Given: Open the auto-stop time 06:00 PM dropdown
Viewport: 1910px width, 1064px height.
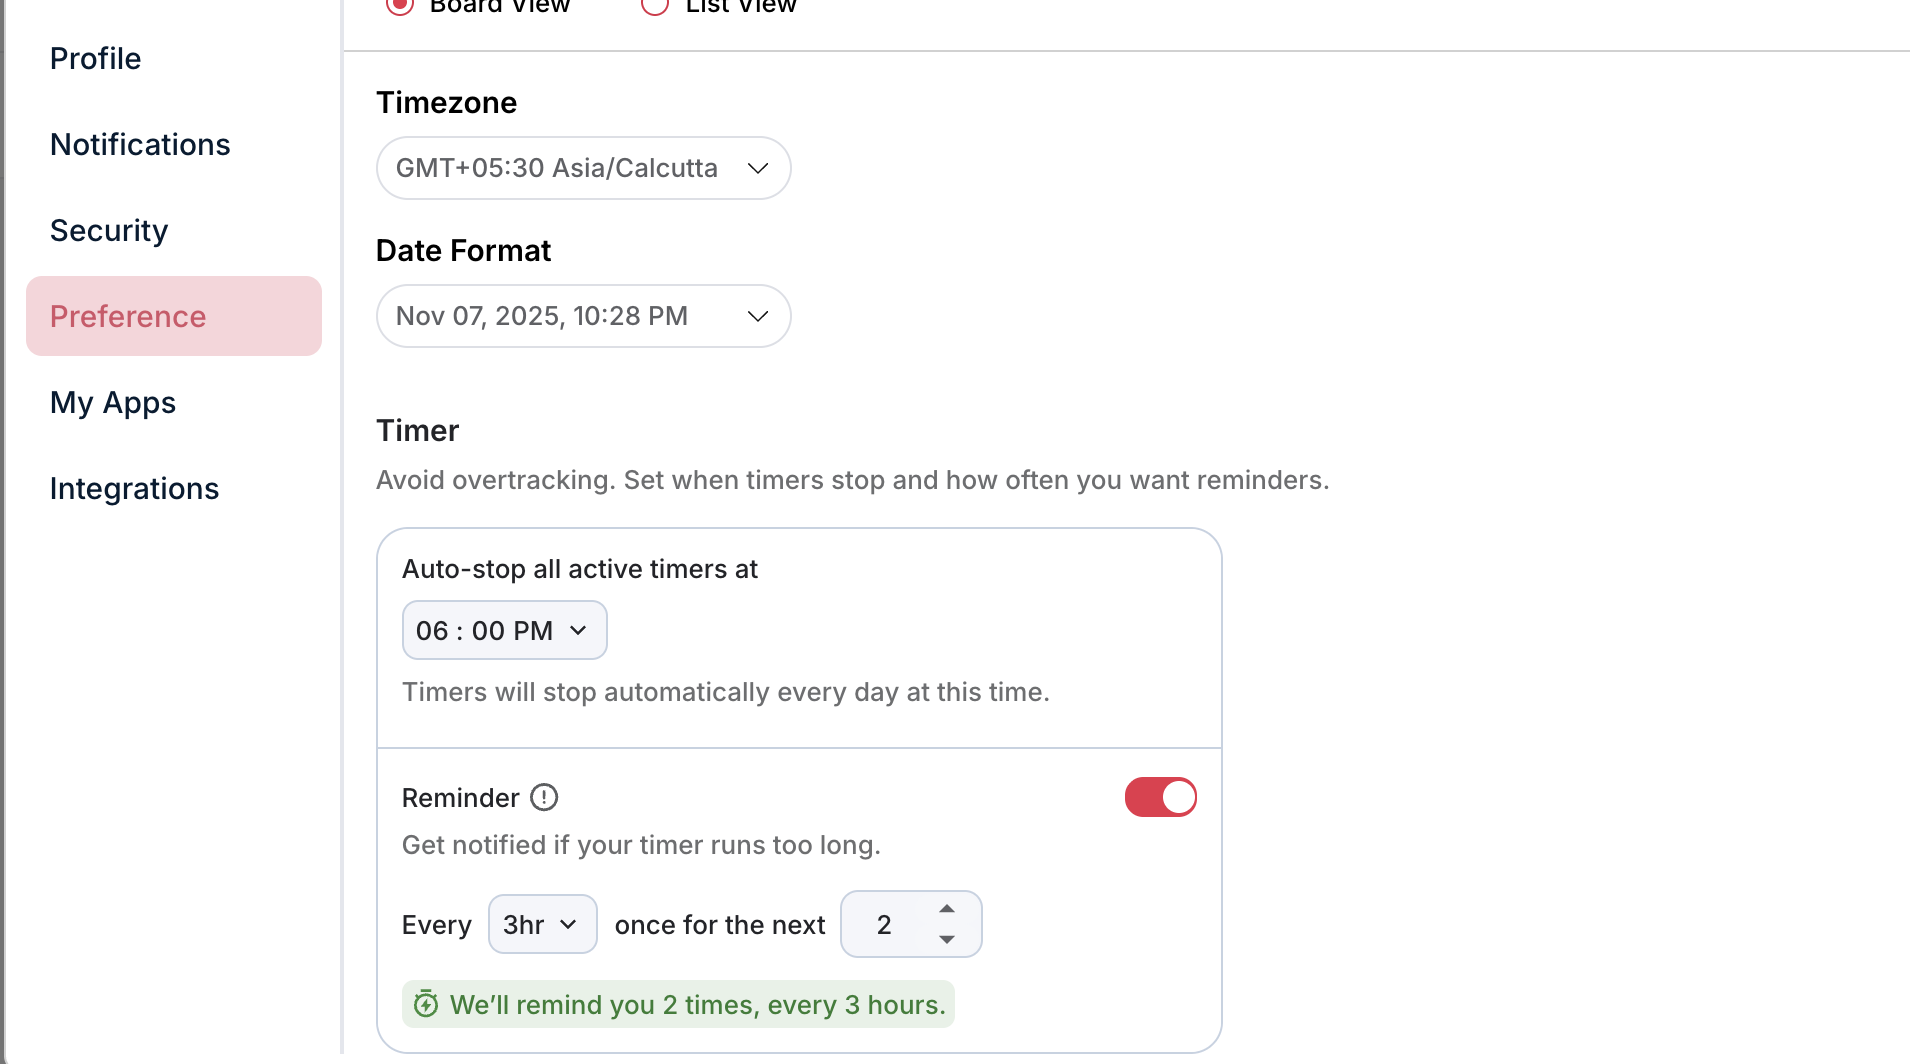Looking at the screenshot, I should coord(504,630).
